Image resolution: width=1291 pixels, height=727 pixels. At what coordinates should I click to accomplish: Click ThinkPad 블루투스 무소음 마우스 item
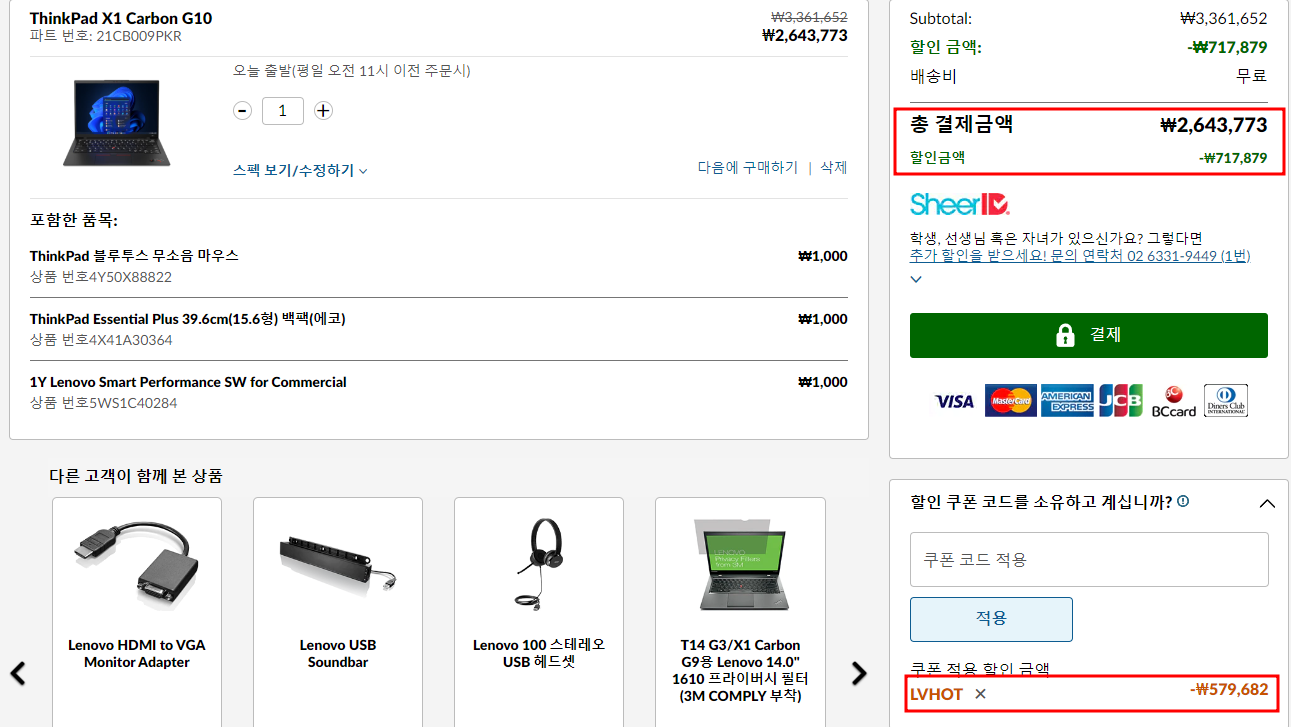click(134, 256)
